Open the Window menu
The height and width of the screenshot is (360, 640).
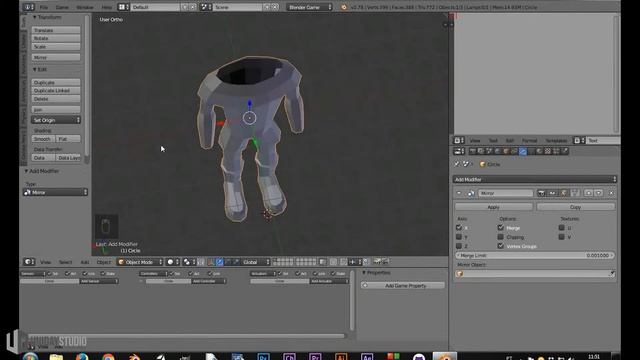[x=85, y=7]
